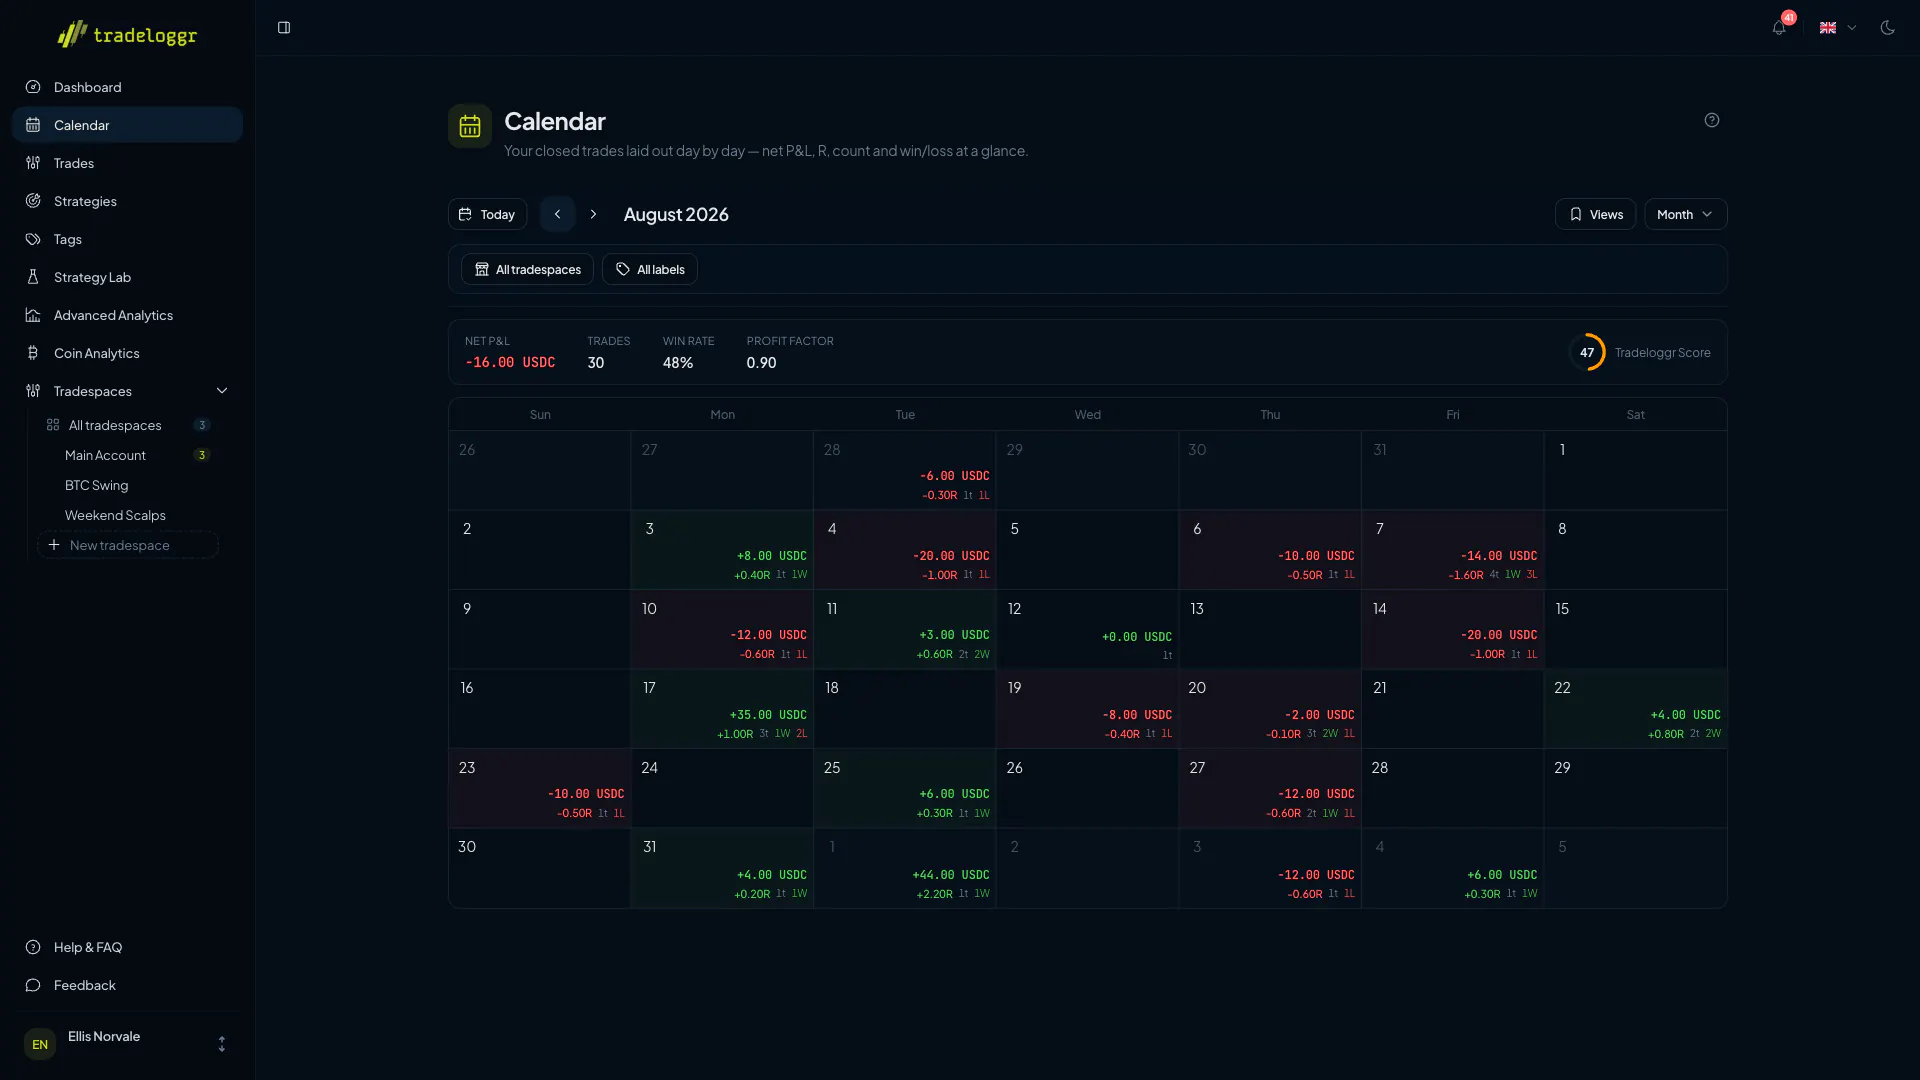Click the Dashboard gauge icon

click(33, 87)
